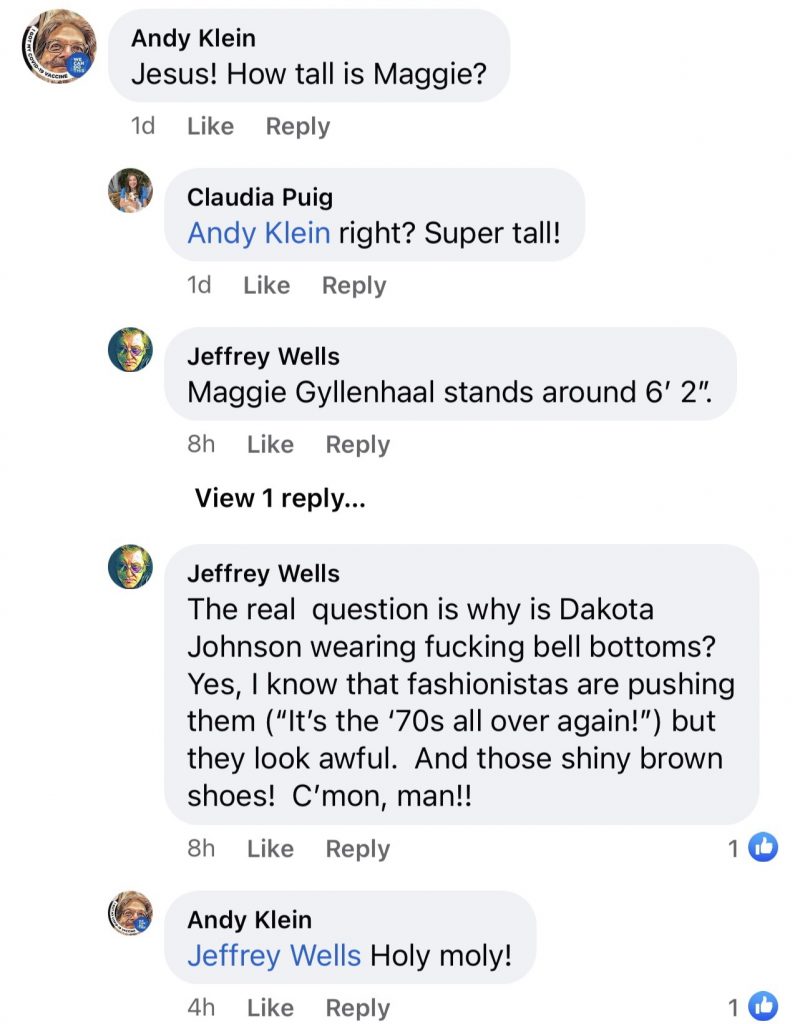The width and height of the screenshot is (800, 1024).
Task: Like Andy Klein's Holy moly reply
Action: coord(270,1007)
